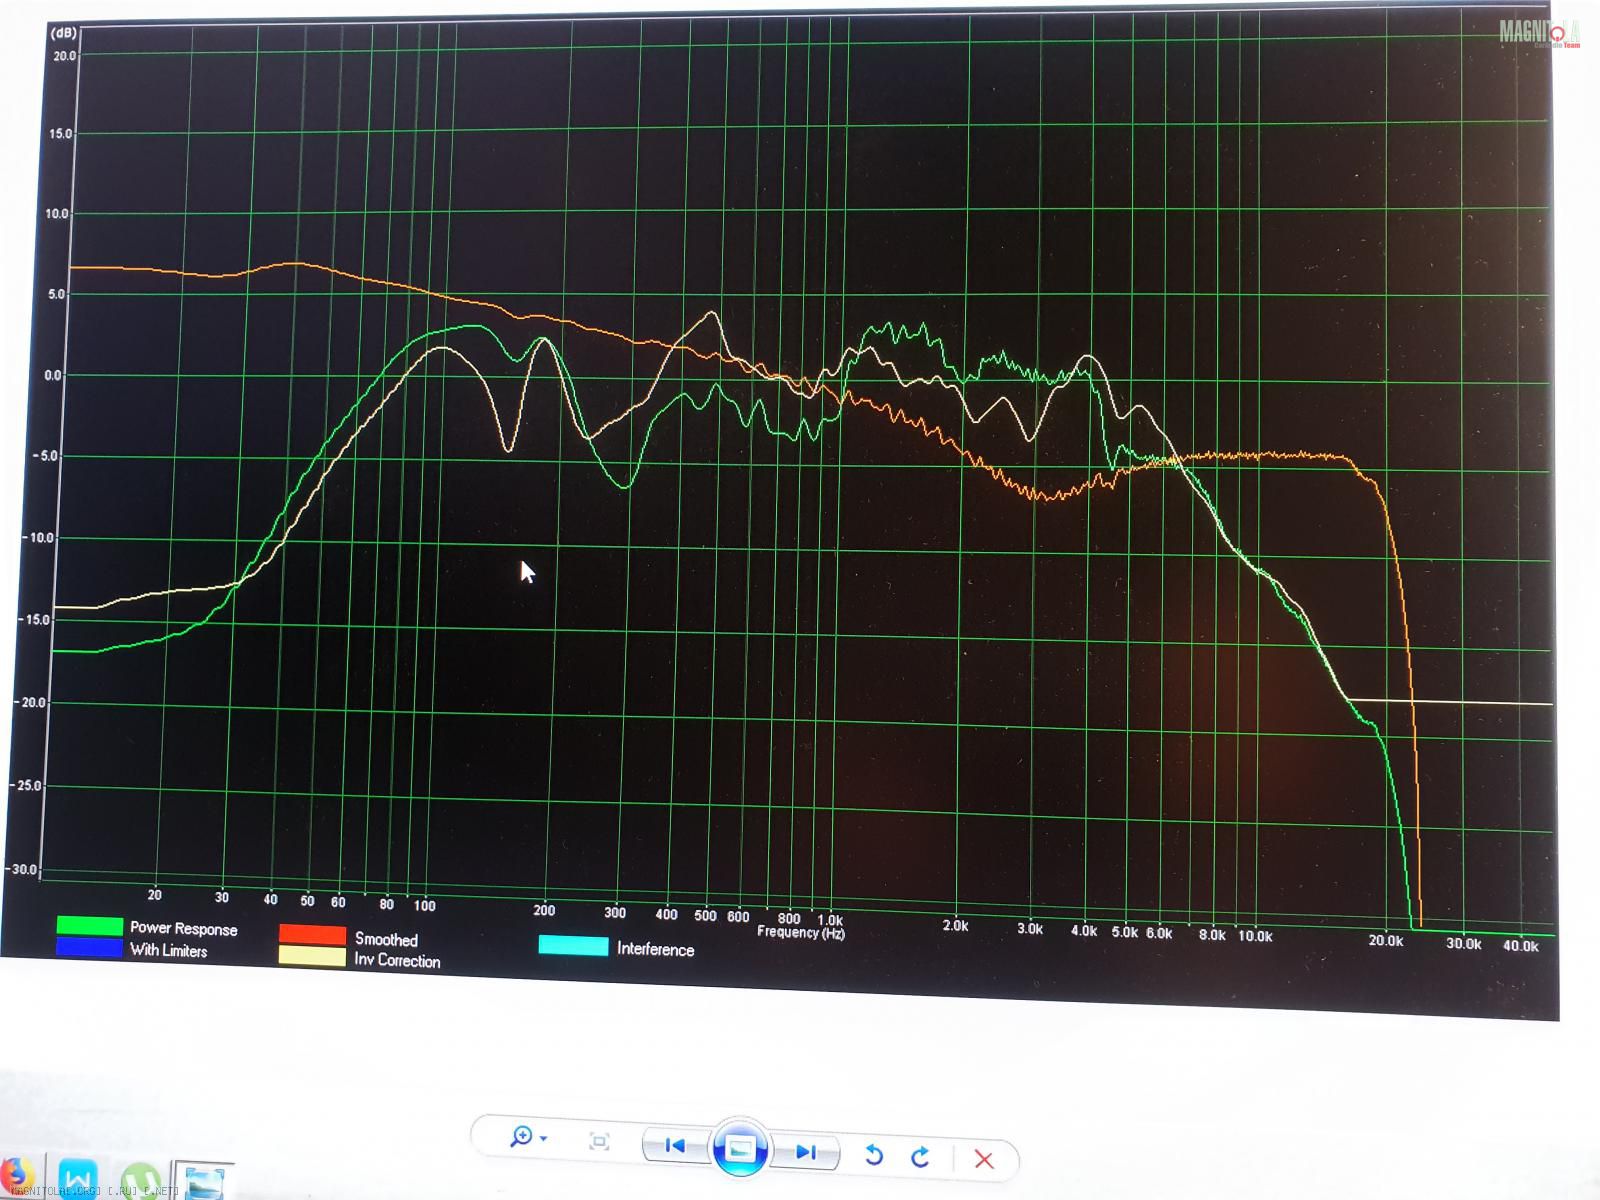
Task: Click the red Smoothed swatch
Action: click(x=312, y=935)
